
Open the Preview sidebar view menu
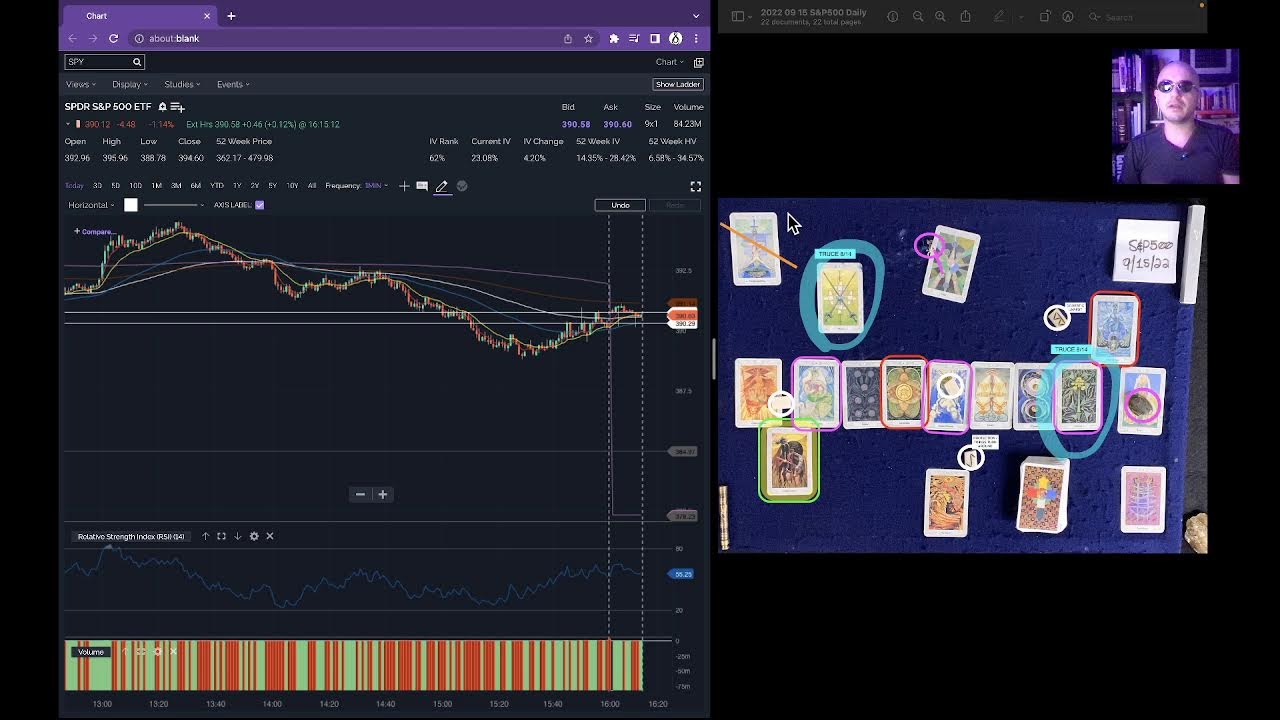coord(741,16)
